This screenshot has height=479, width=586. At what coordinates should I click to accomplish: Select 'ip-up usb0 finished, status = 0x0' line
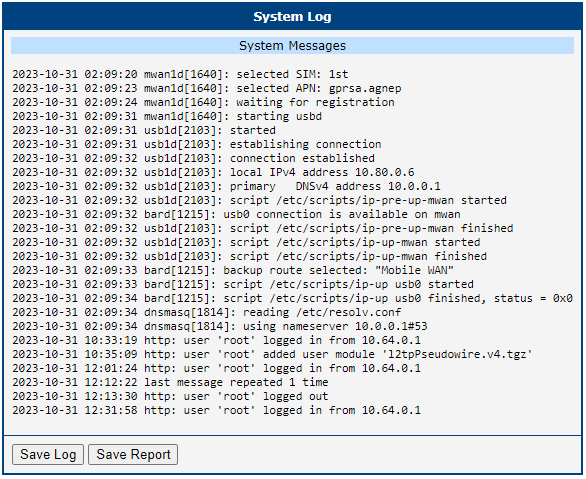292,299
